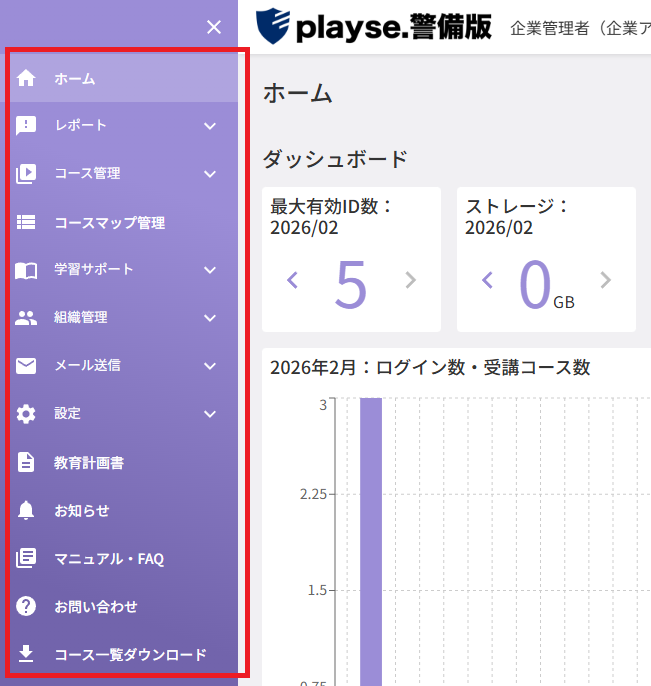Expand the 組織管理 menu chevron

210,318
